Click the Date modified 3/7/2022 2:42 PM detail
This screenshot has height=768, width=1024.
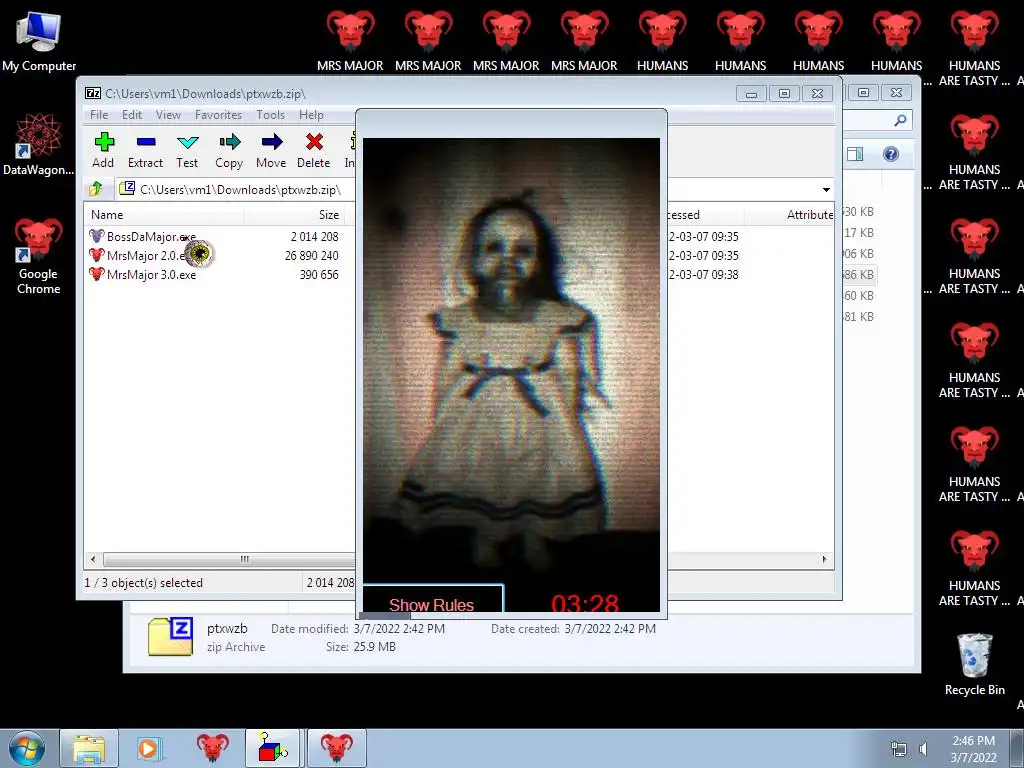358,629
